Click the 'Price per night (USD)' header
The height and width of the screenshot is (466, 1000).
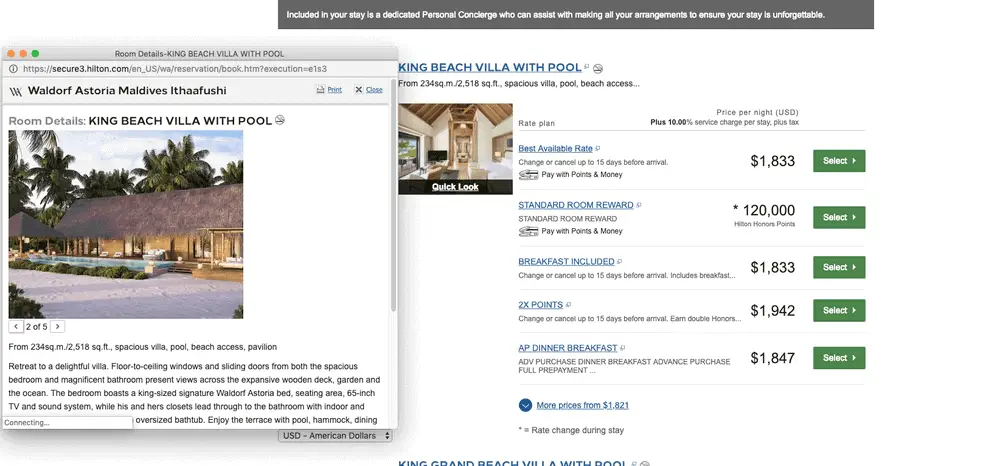tap(757, 112)
